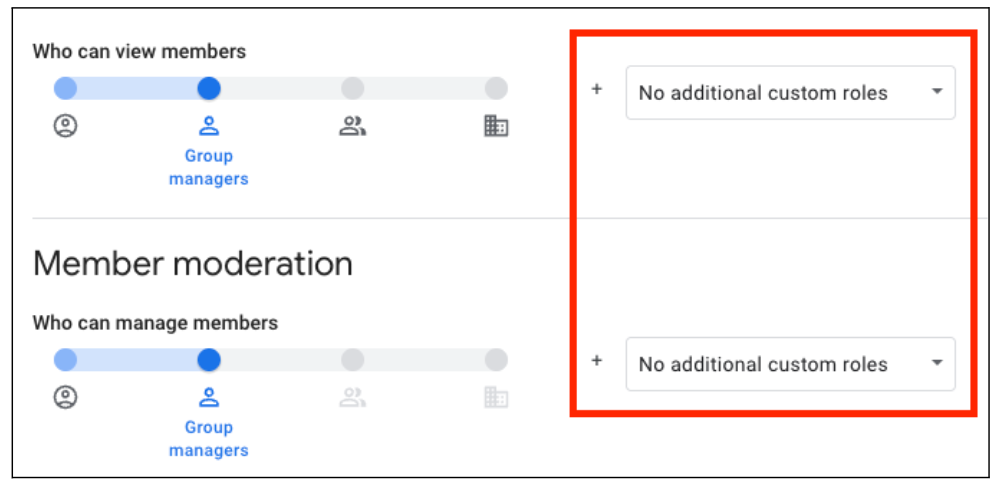1005x486 pixels.
Task: Click Group managers person icon under manage members
Action: tap(209, 398)
